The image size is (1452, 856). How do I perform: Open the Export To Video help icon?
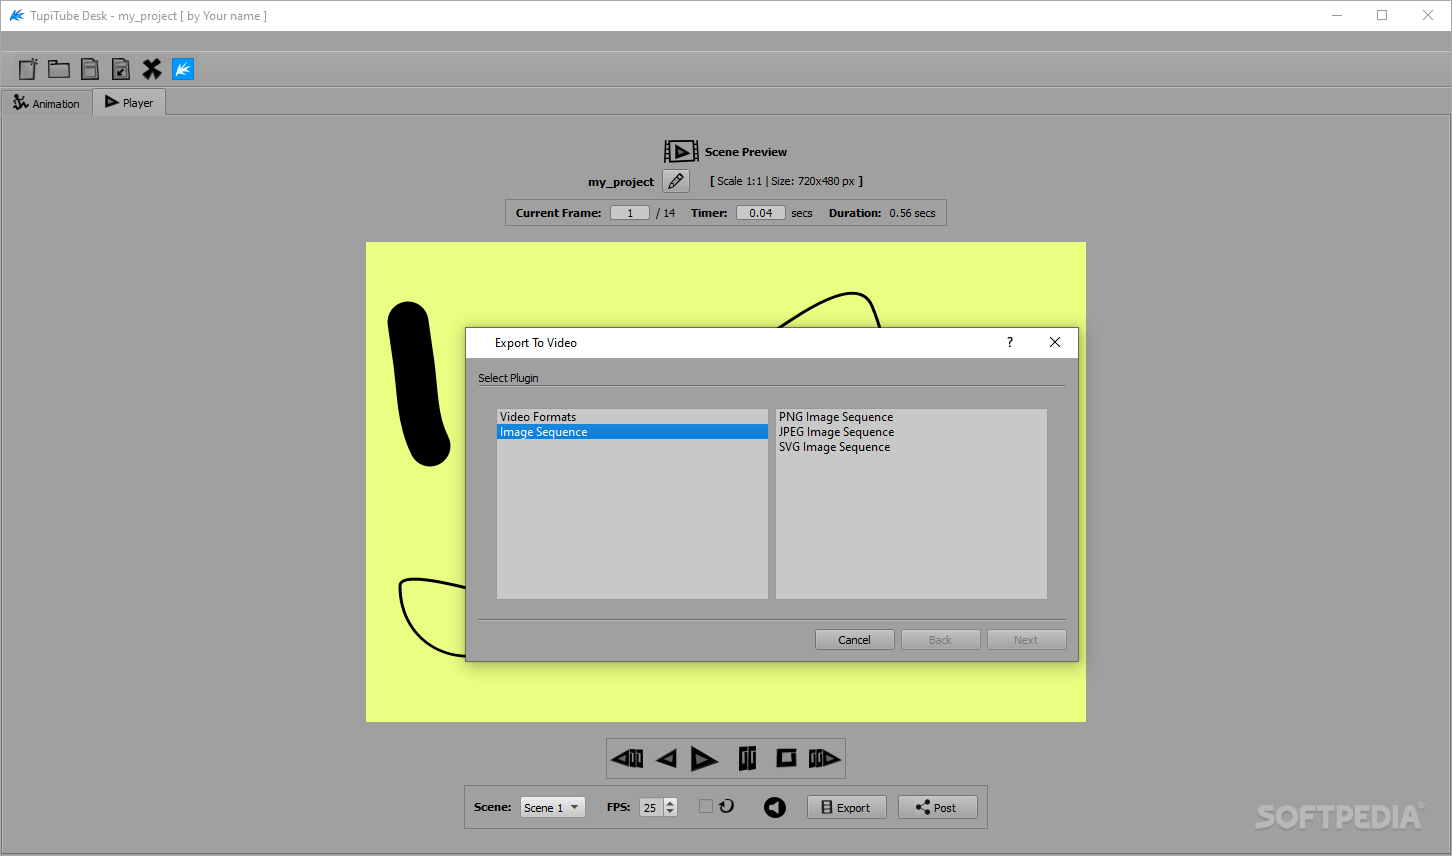[1009, 342]
